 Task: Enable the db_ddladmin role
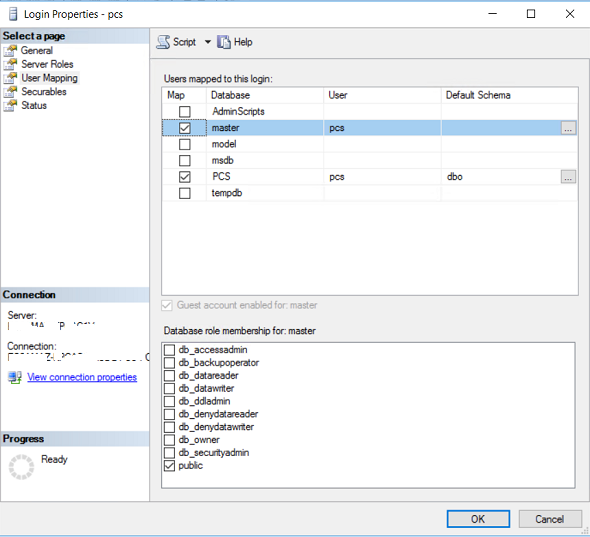click(169, 401)
